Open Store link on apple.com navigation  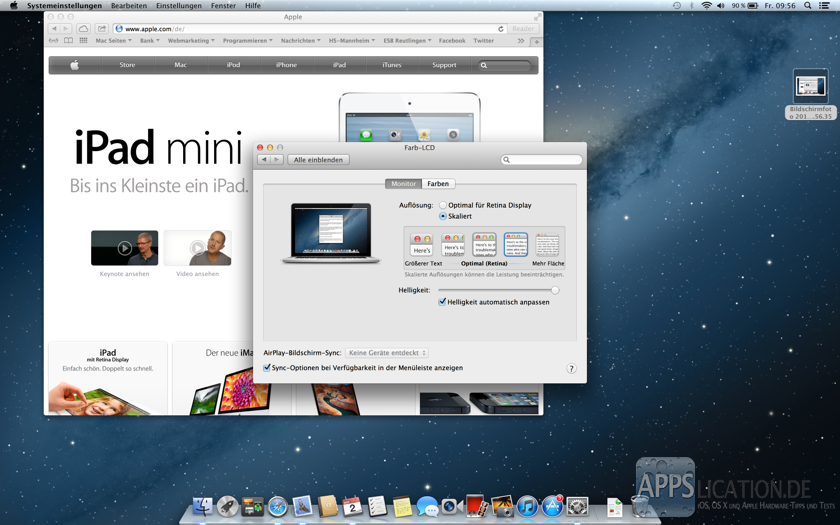coord(128,65)
